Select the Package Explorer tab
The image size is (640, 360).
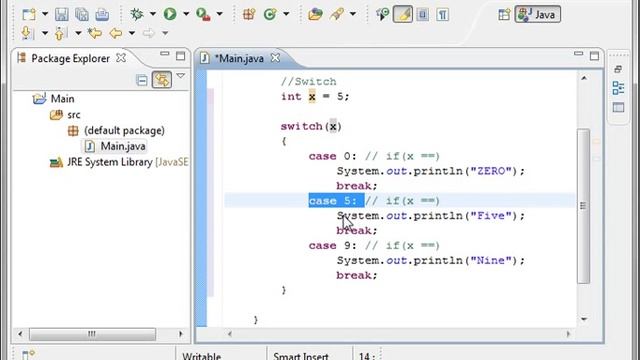pyautogui.click(x=70, y=58)
